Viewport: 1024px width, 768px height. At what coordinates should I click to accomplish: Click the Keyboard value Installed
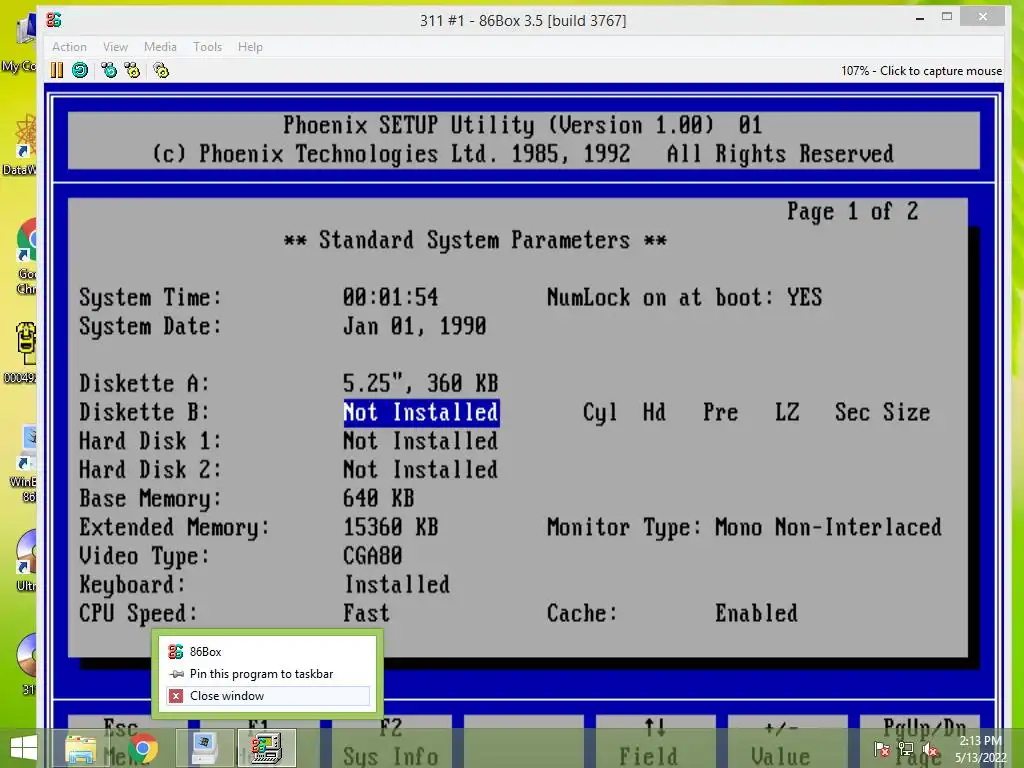(397, 584)
